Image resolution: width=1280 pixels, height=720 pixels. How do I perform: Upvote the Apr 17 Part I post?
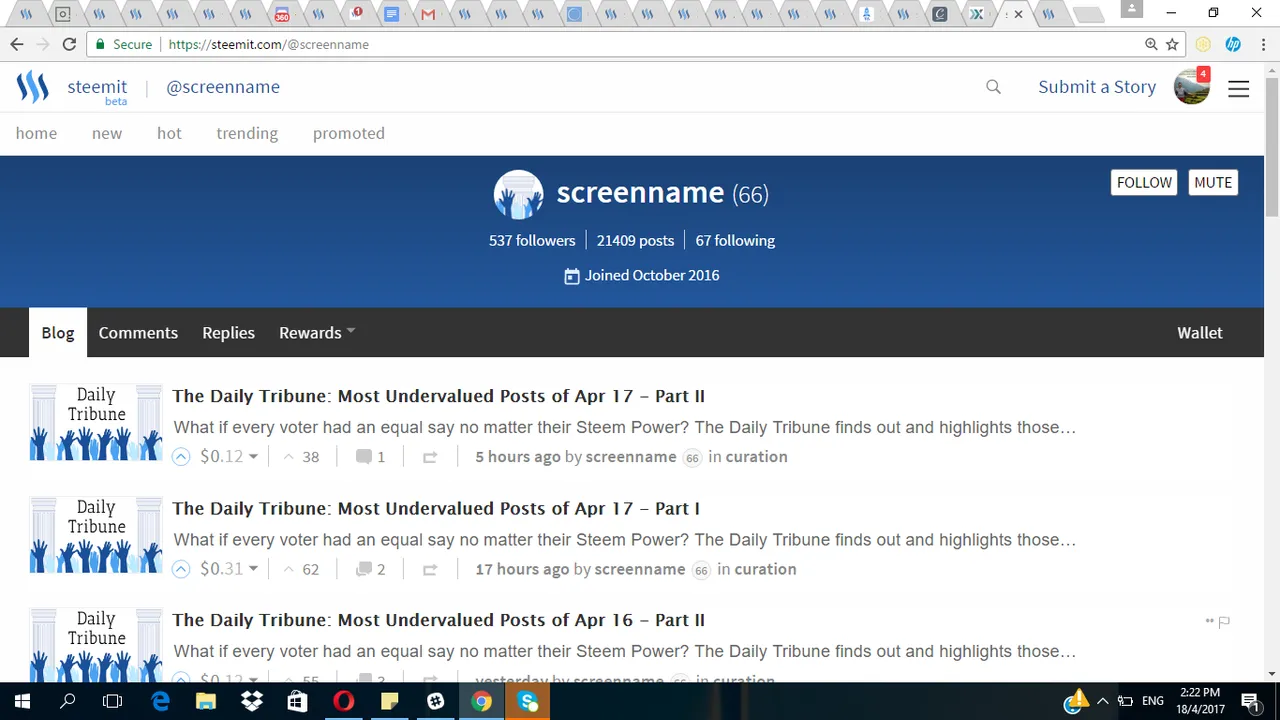(x=181, y=569)
